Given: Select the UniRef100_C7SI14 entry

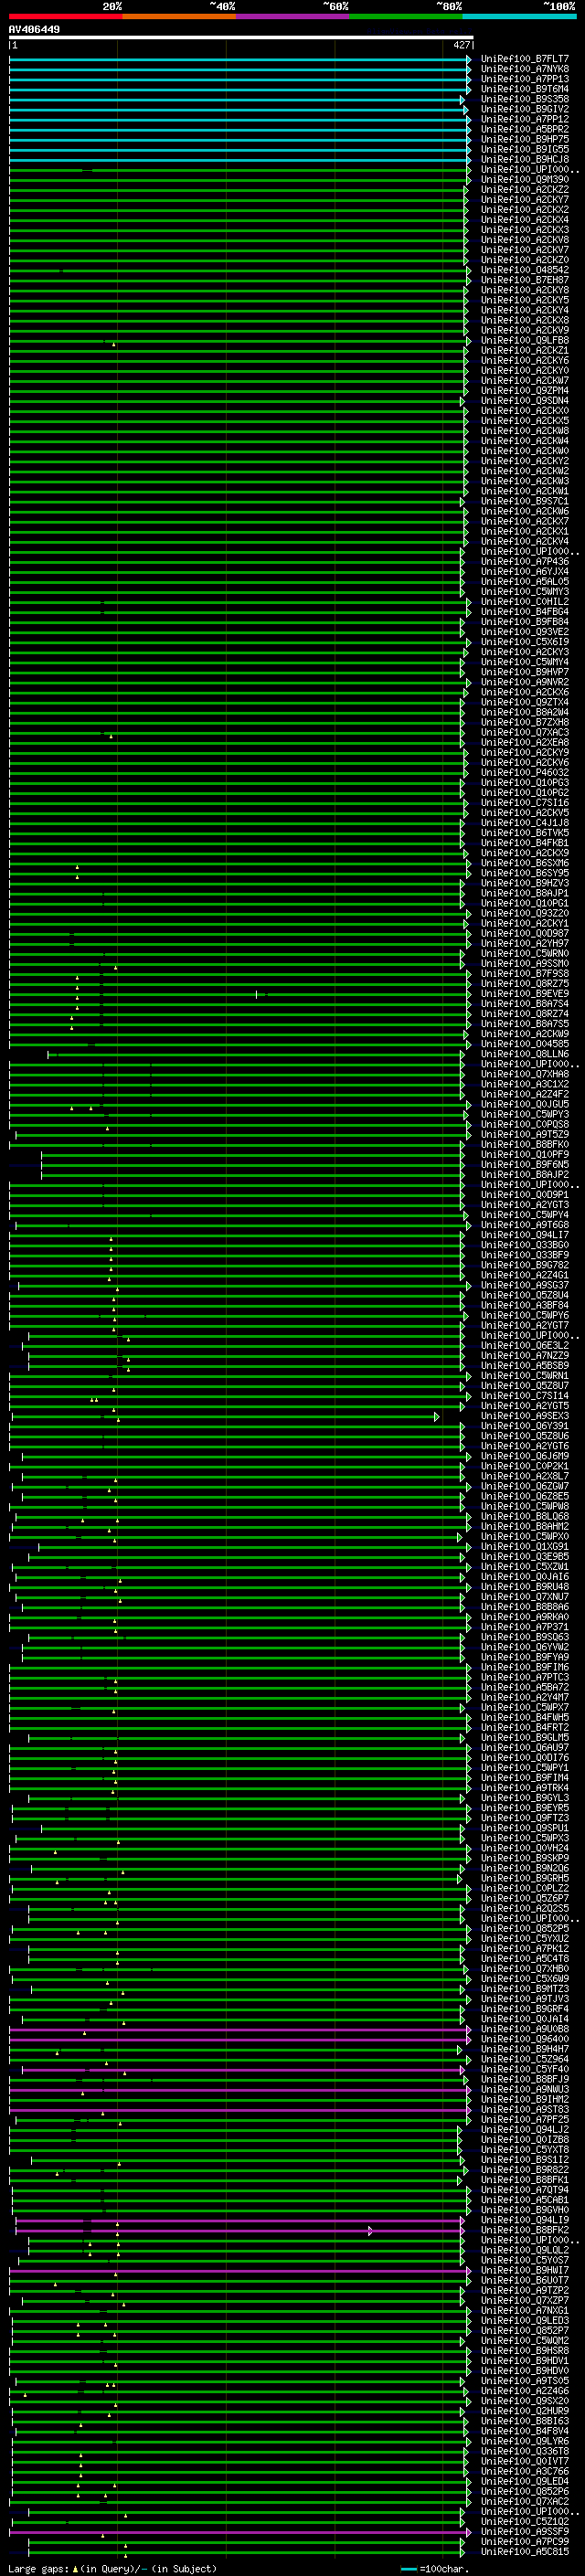Looking at the screenshot, I should click(524, 1395).
